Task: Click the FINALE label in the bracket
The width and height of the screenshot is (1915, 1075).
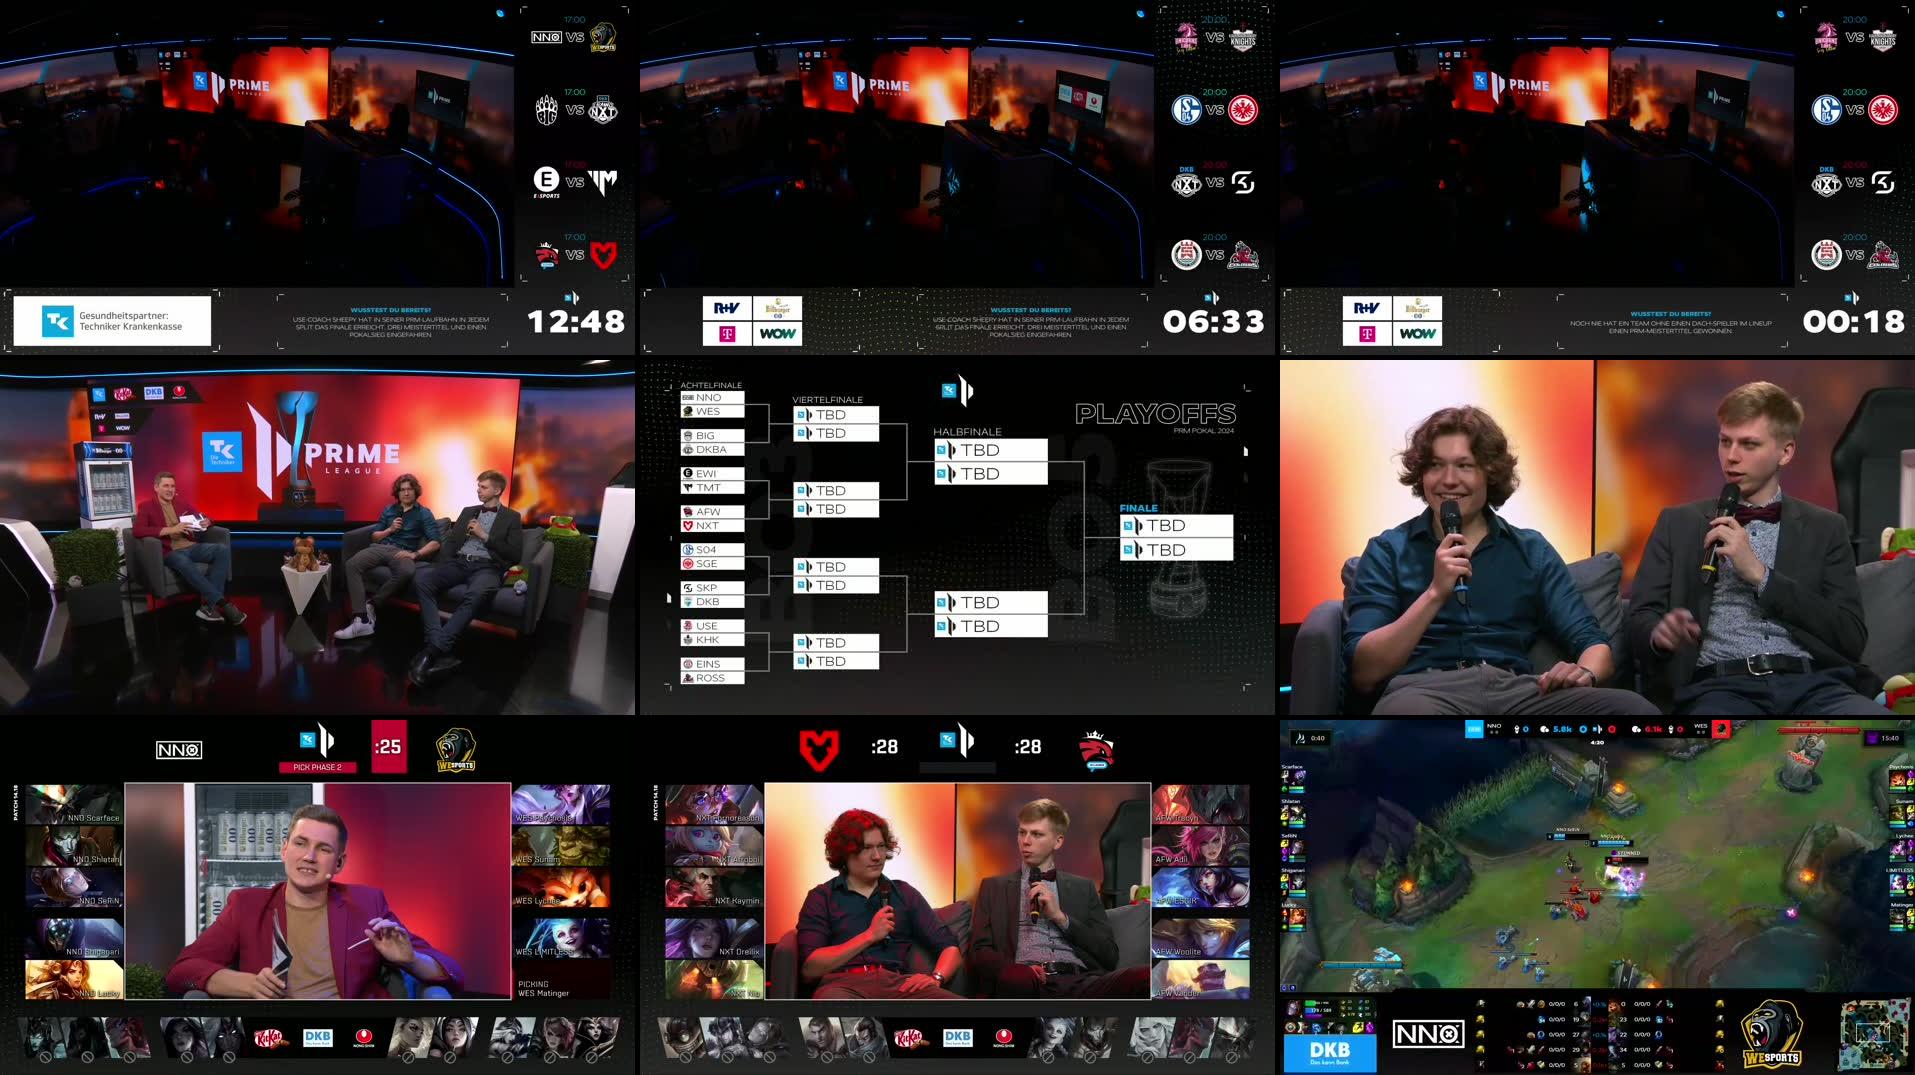Action: click(x=1138, y=508)
